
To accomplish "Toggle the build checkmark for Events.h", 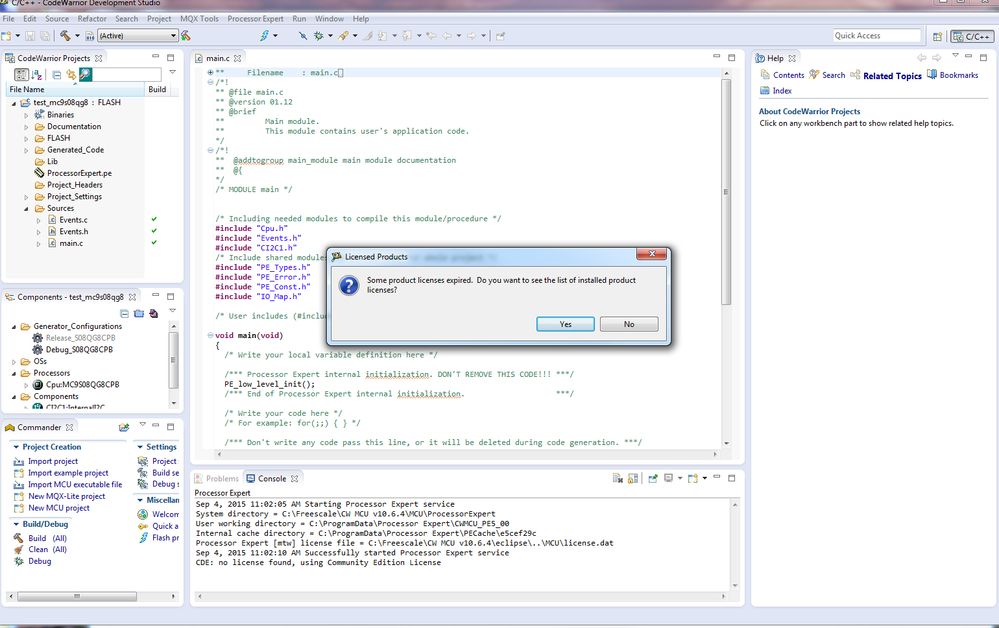I will [x=154, y=231].
